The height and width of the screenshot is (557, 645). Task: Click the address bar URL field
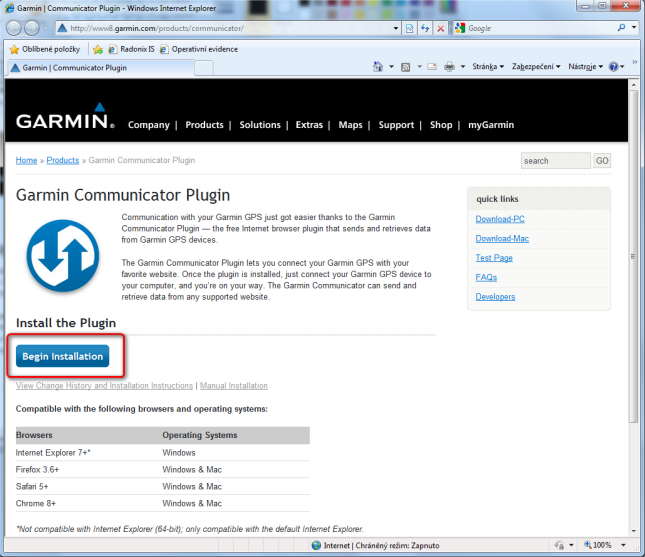pos(224,28)
